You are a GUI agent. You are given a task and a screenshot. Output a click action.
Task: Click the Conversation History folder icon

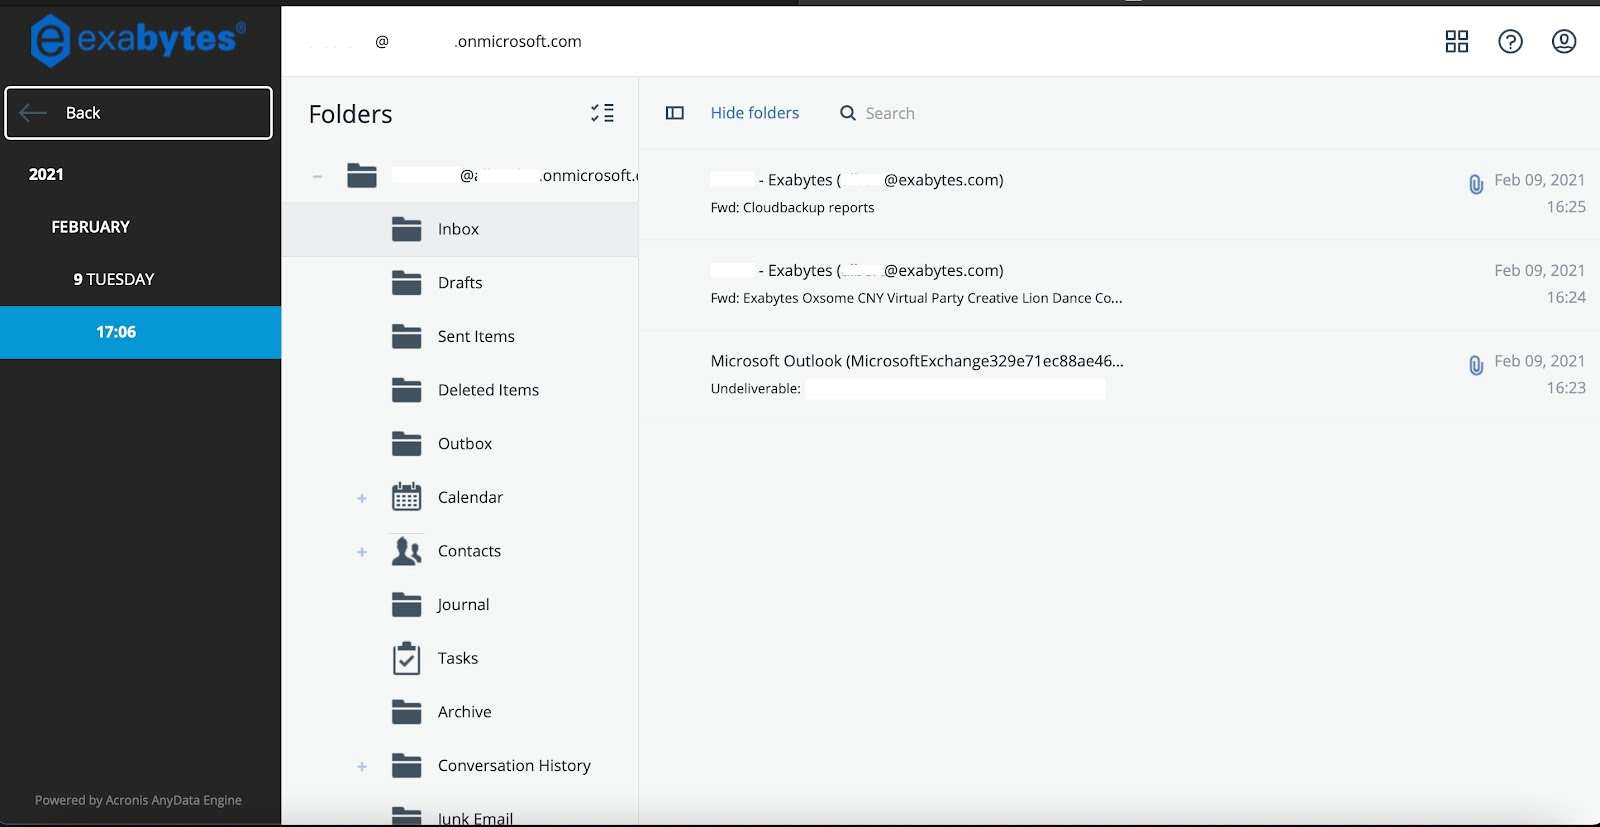[x=406, y=766]
